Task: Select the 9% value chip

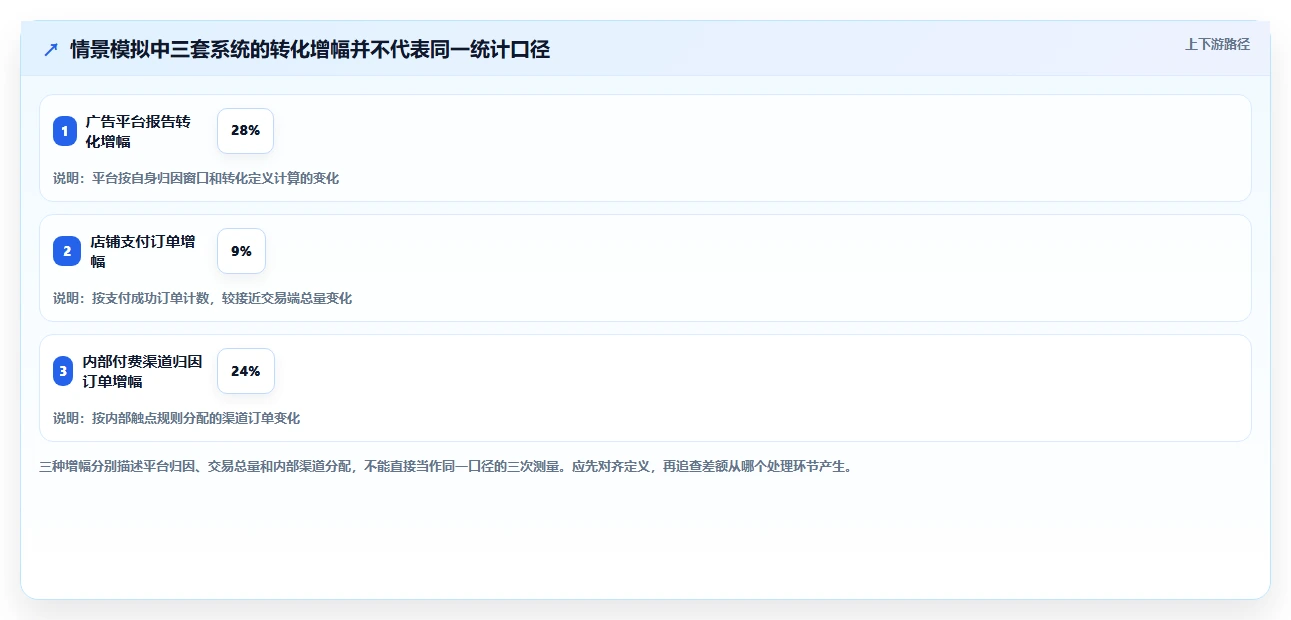Action: click(241, 251)
